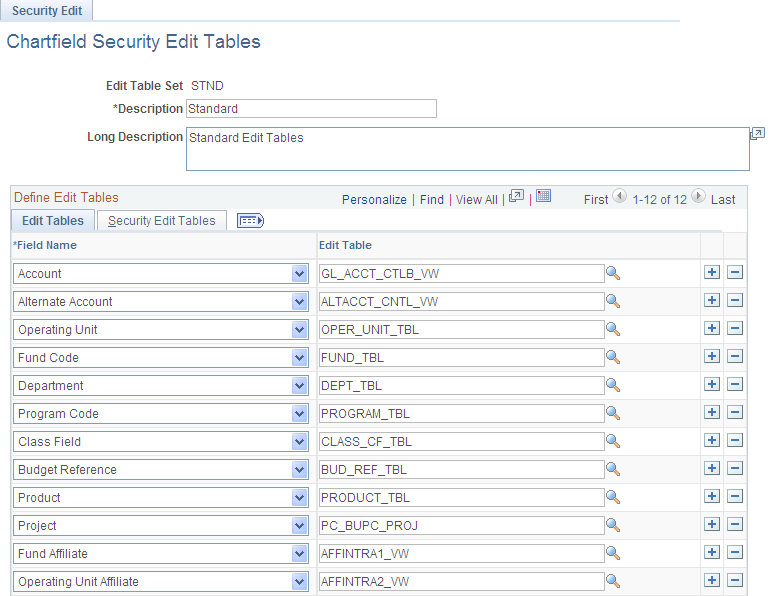Image resolution: width=771 pixels, height=596 pixels.
Task: Open lookup for PC_BUPC_PROJ edit table
Action: [613, 525]
